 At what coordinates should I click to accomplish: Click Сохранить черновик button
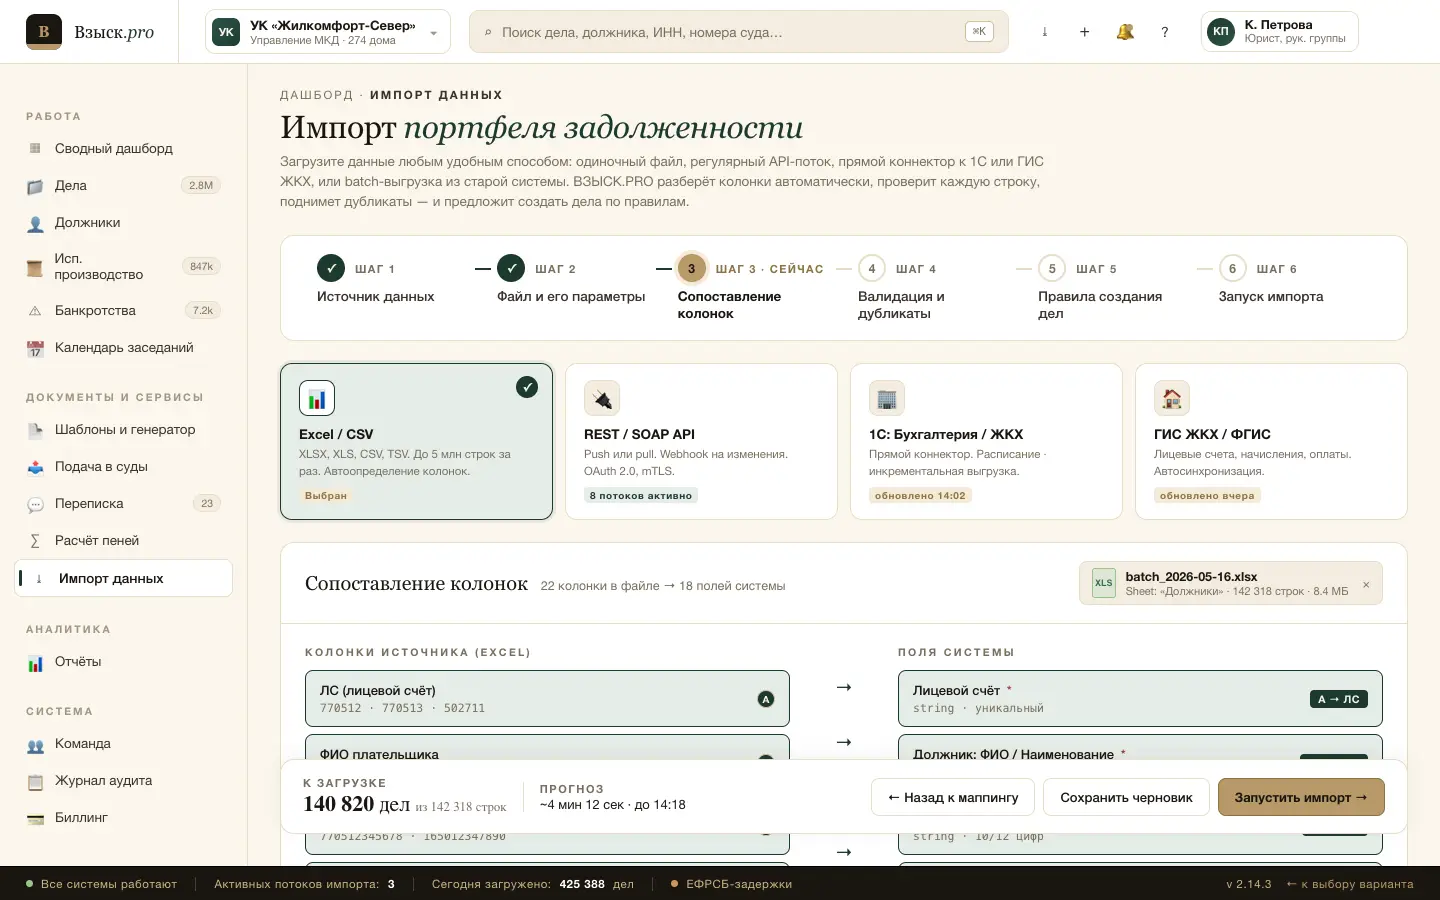[x=1126, y=797]
